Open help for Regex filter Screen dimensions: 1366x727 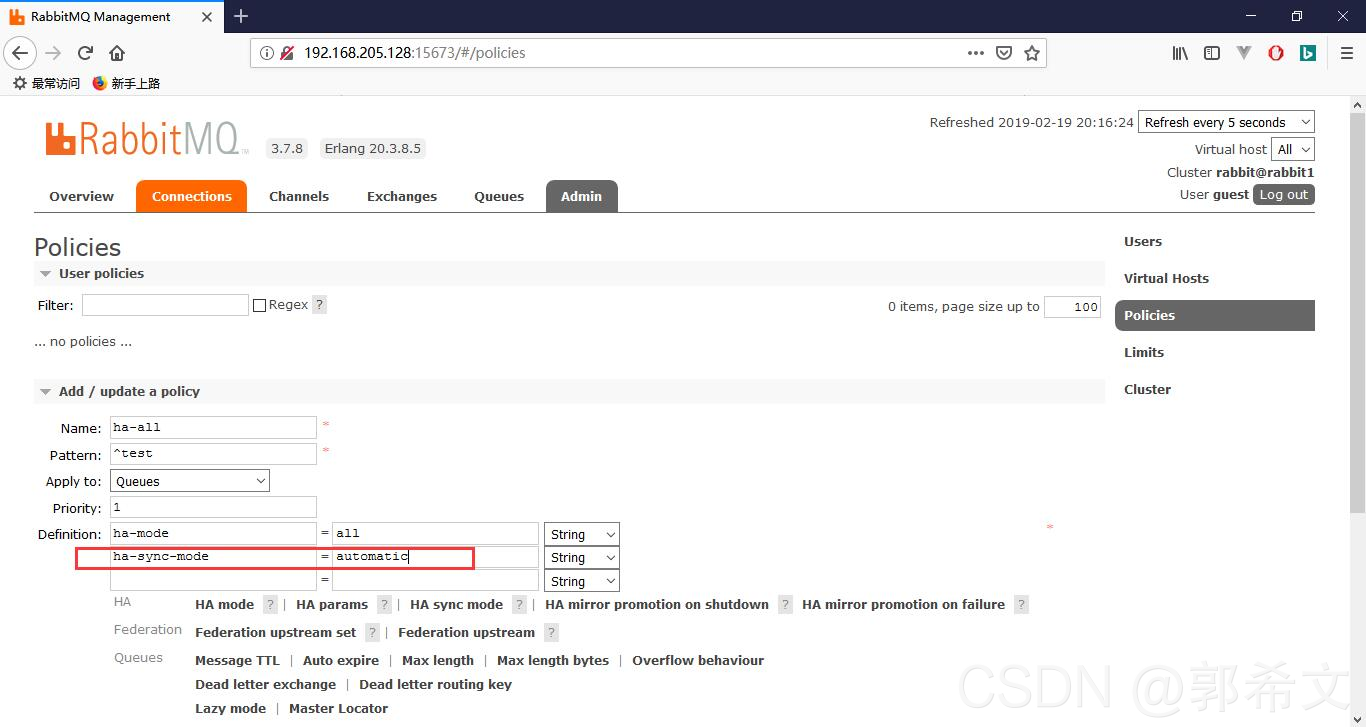point(320,305)
